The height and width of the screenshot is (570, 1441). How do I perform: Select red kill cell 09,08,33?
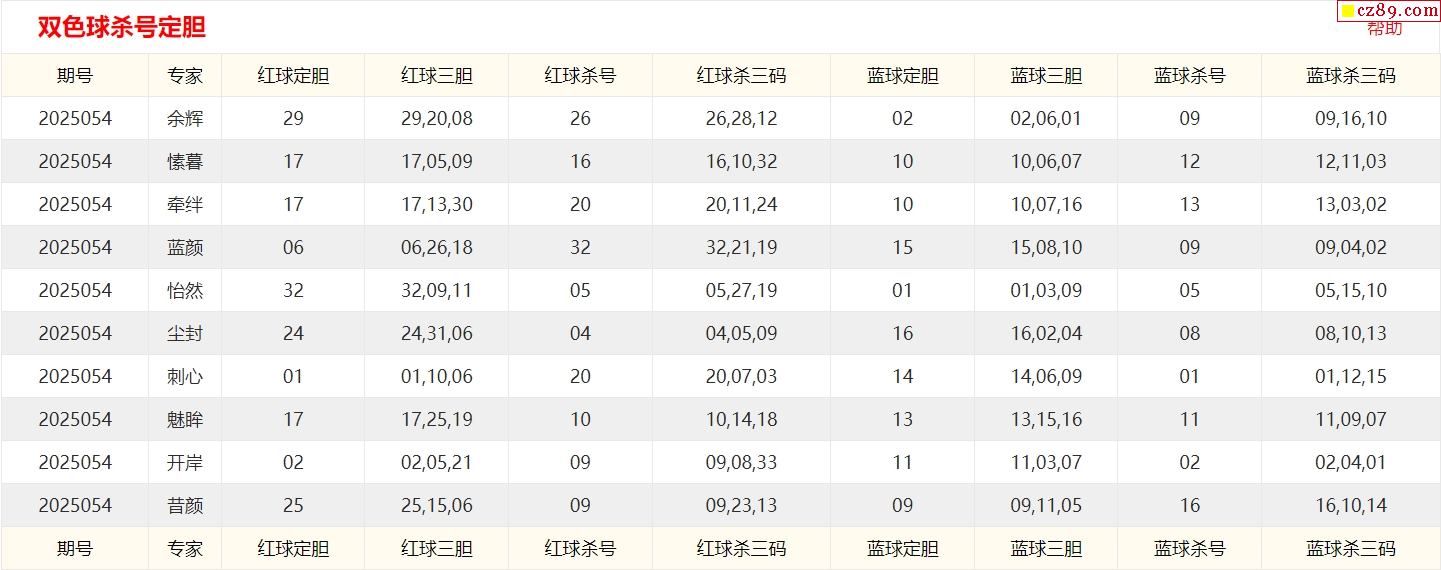click(741, 462)
